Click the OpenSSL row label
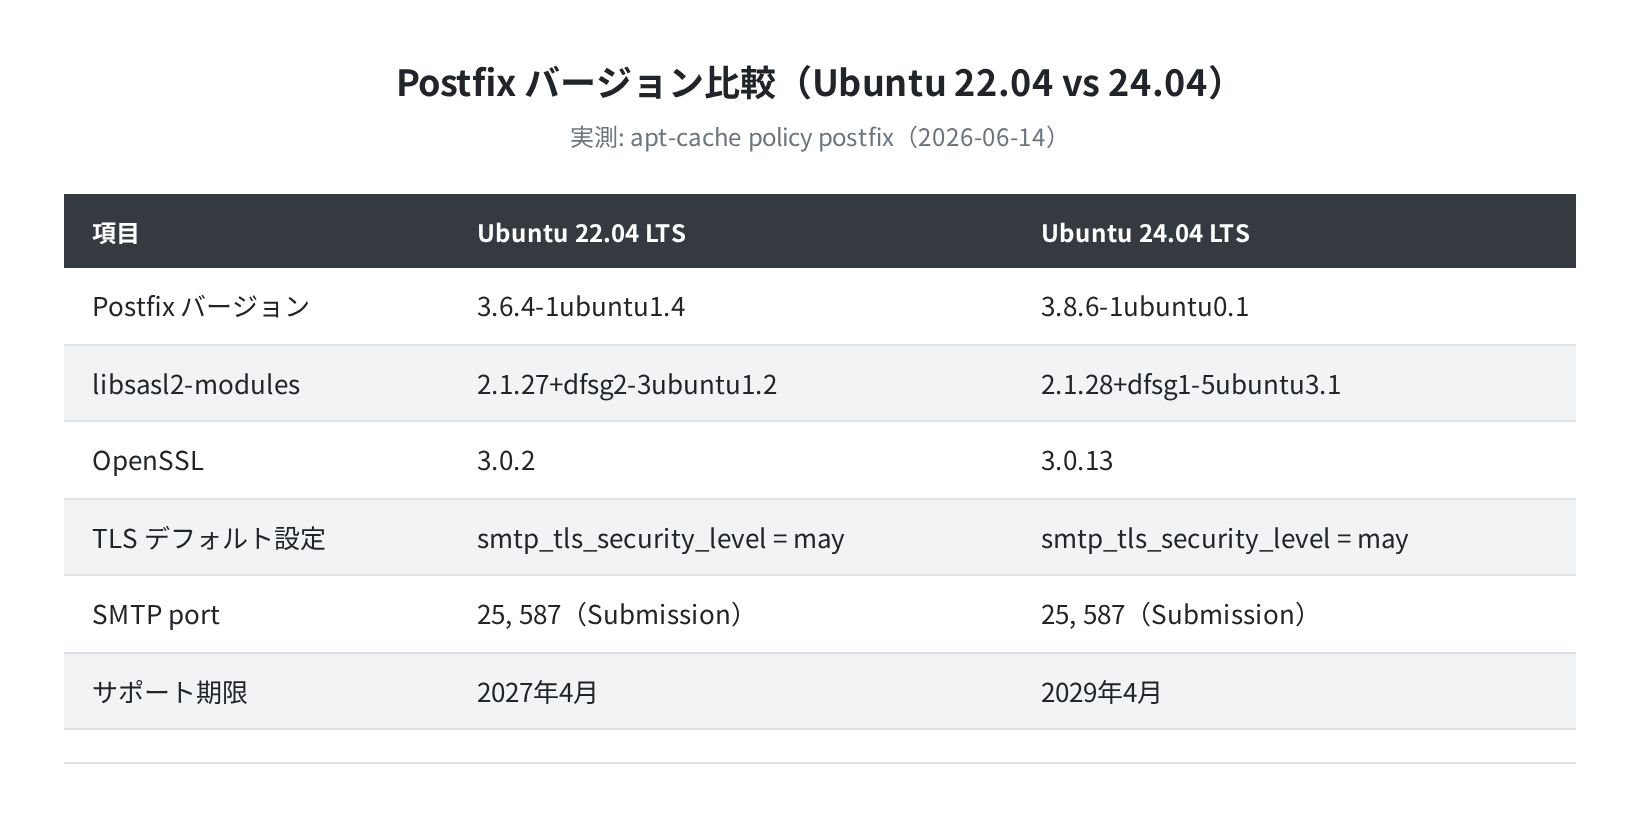 148,461
